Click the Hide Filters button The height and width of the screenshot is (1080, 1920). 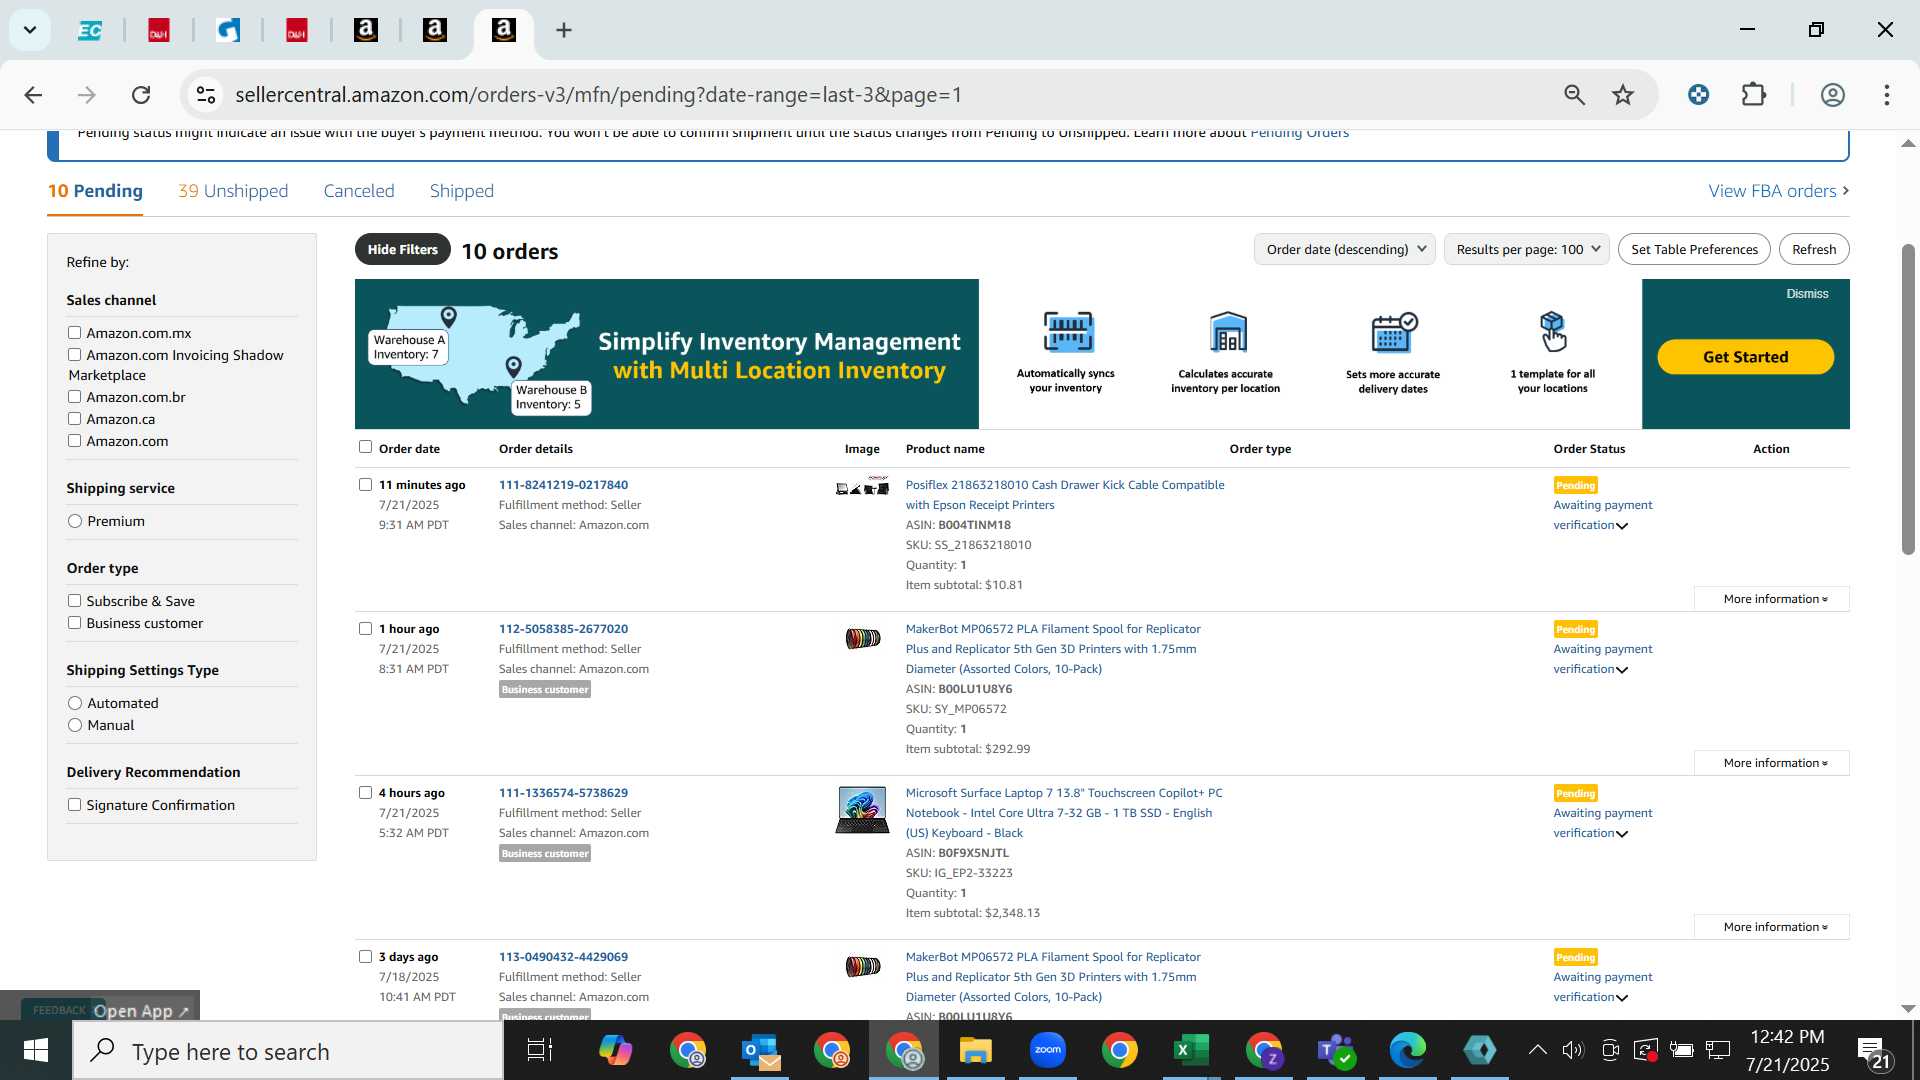[403, 249]
